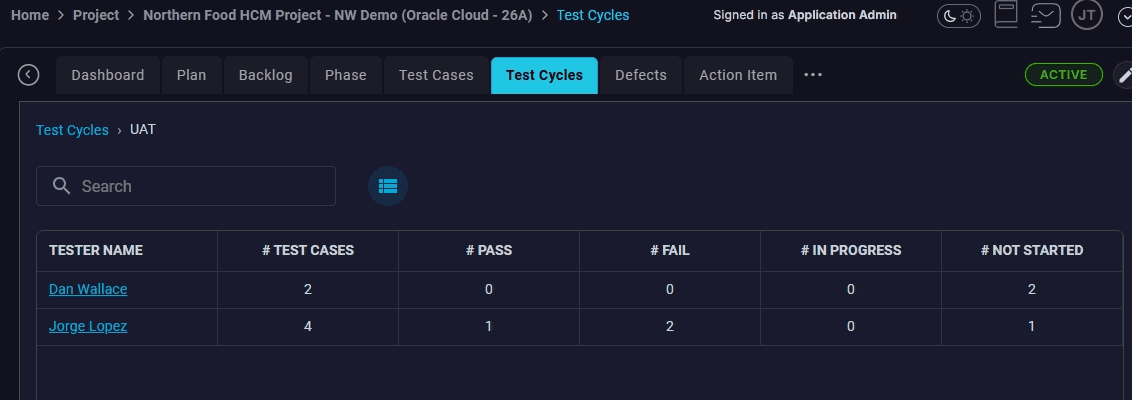
Task: Expand the chevron beside the JT avatar
Action: (x=1124, y=16)
